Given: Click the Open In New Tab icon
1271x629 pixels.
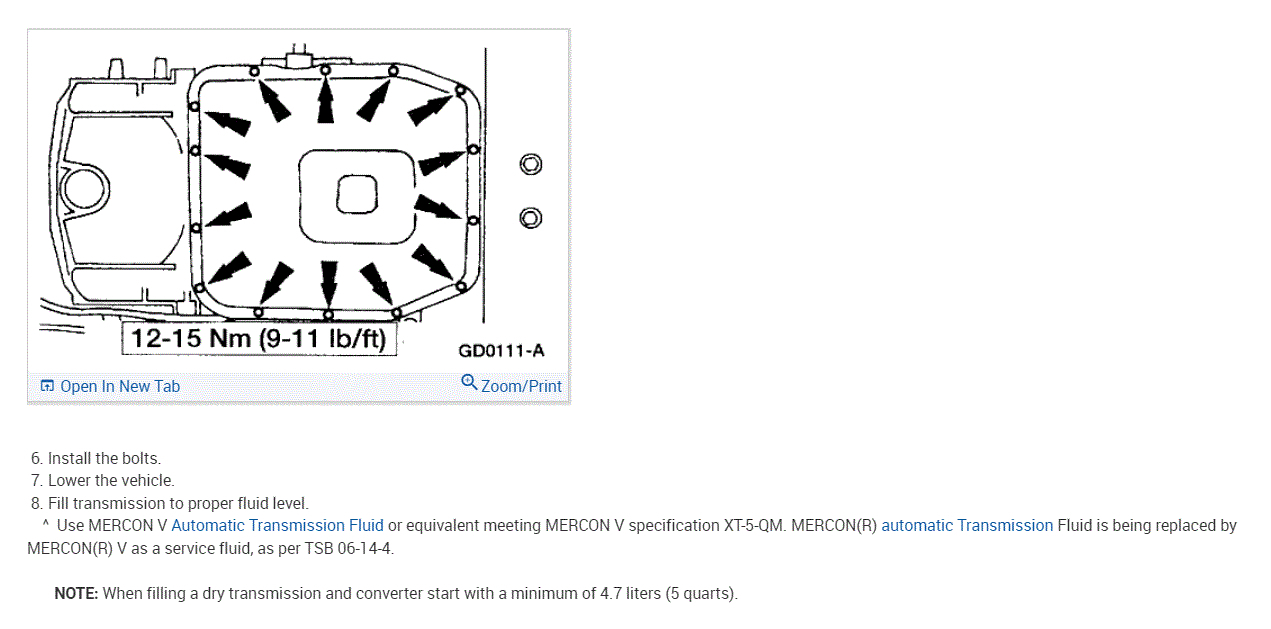Looking at the screenshot, I should pyautogui.click(x=47, y=386).
